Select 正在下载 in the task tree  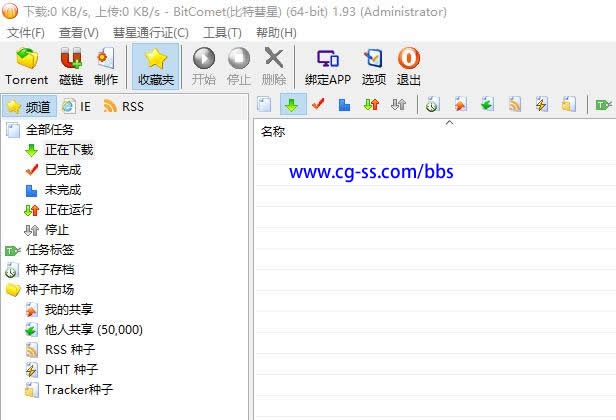pos(68,150)
